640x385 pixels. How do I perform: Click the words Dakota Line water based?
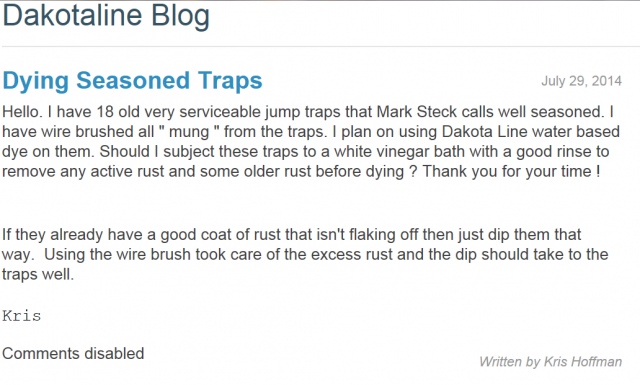[531, 132]
